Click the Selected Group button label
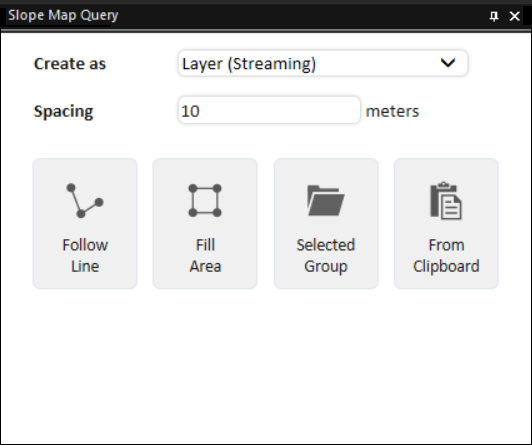The height and width of the screenshot is (445, 532). [x=326, y=255]
